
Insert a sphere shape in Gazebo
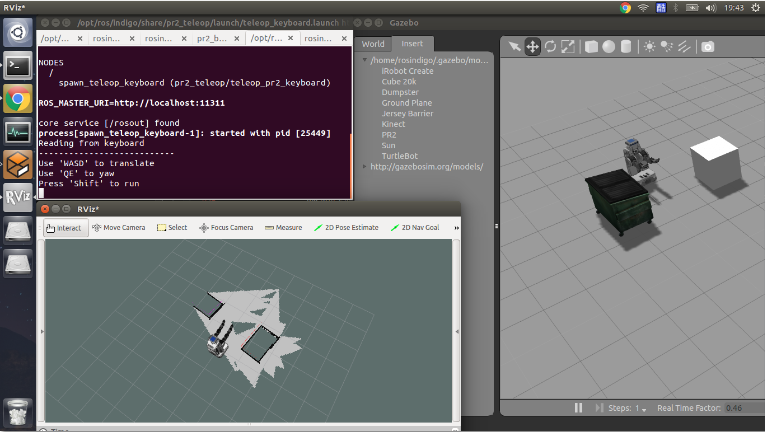coord(608,46)
